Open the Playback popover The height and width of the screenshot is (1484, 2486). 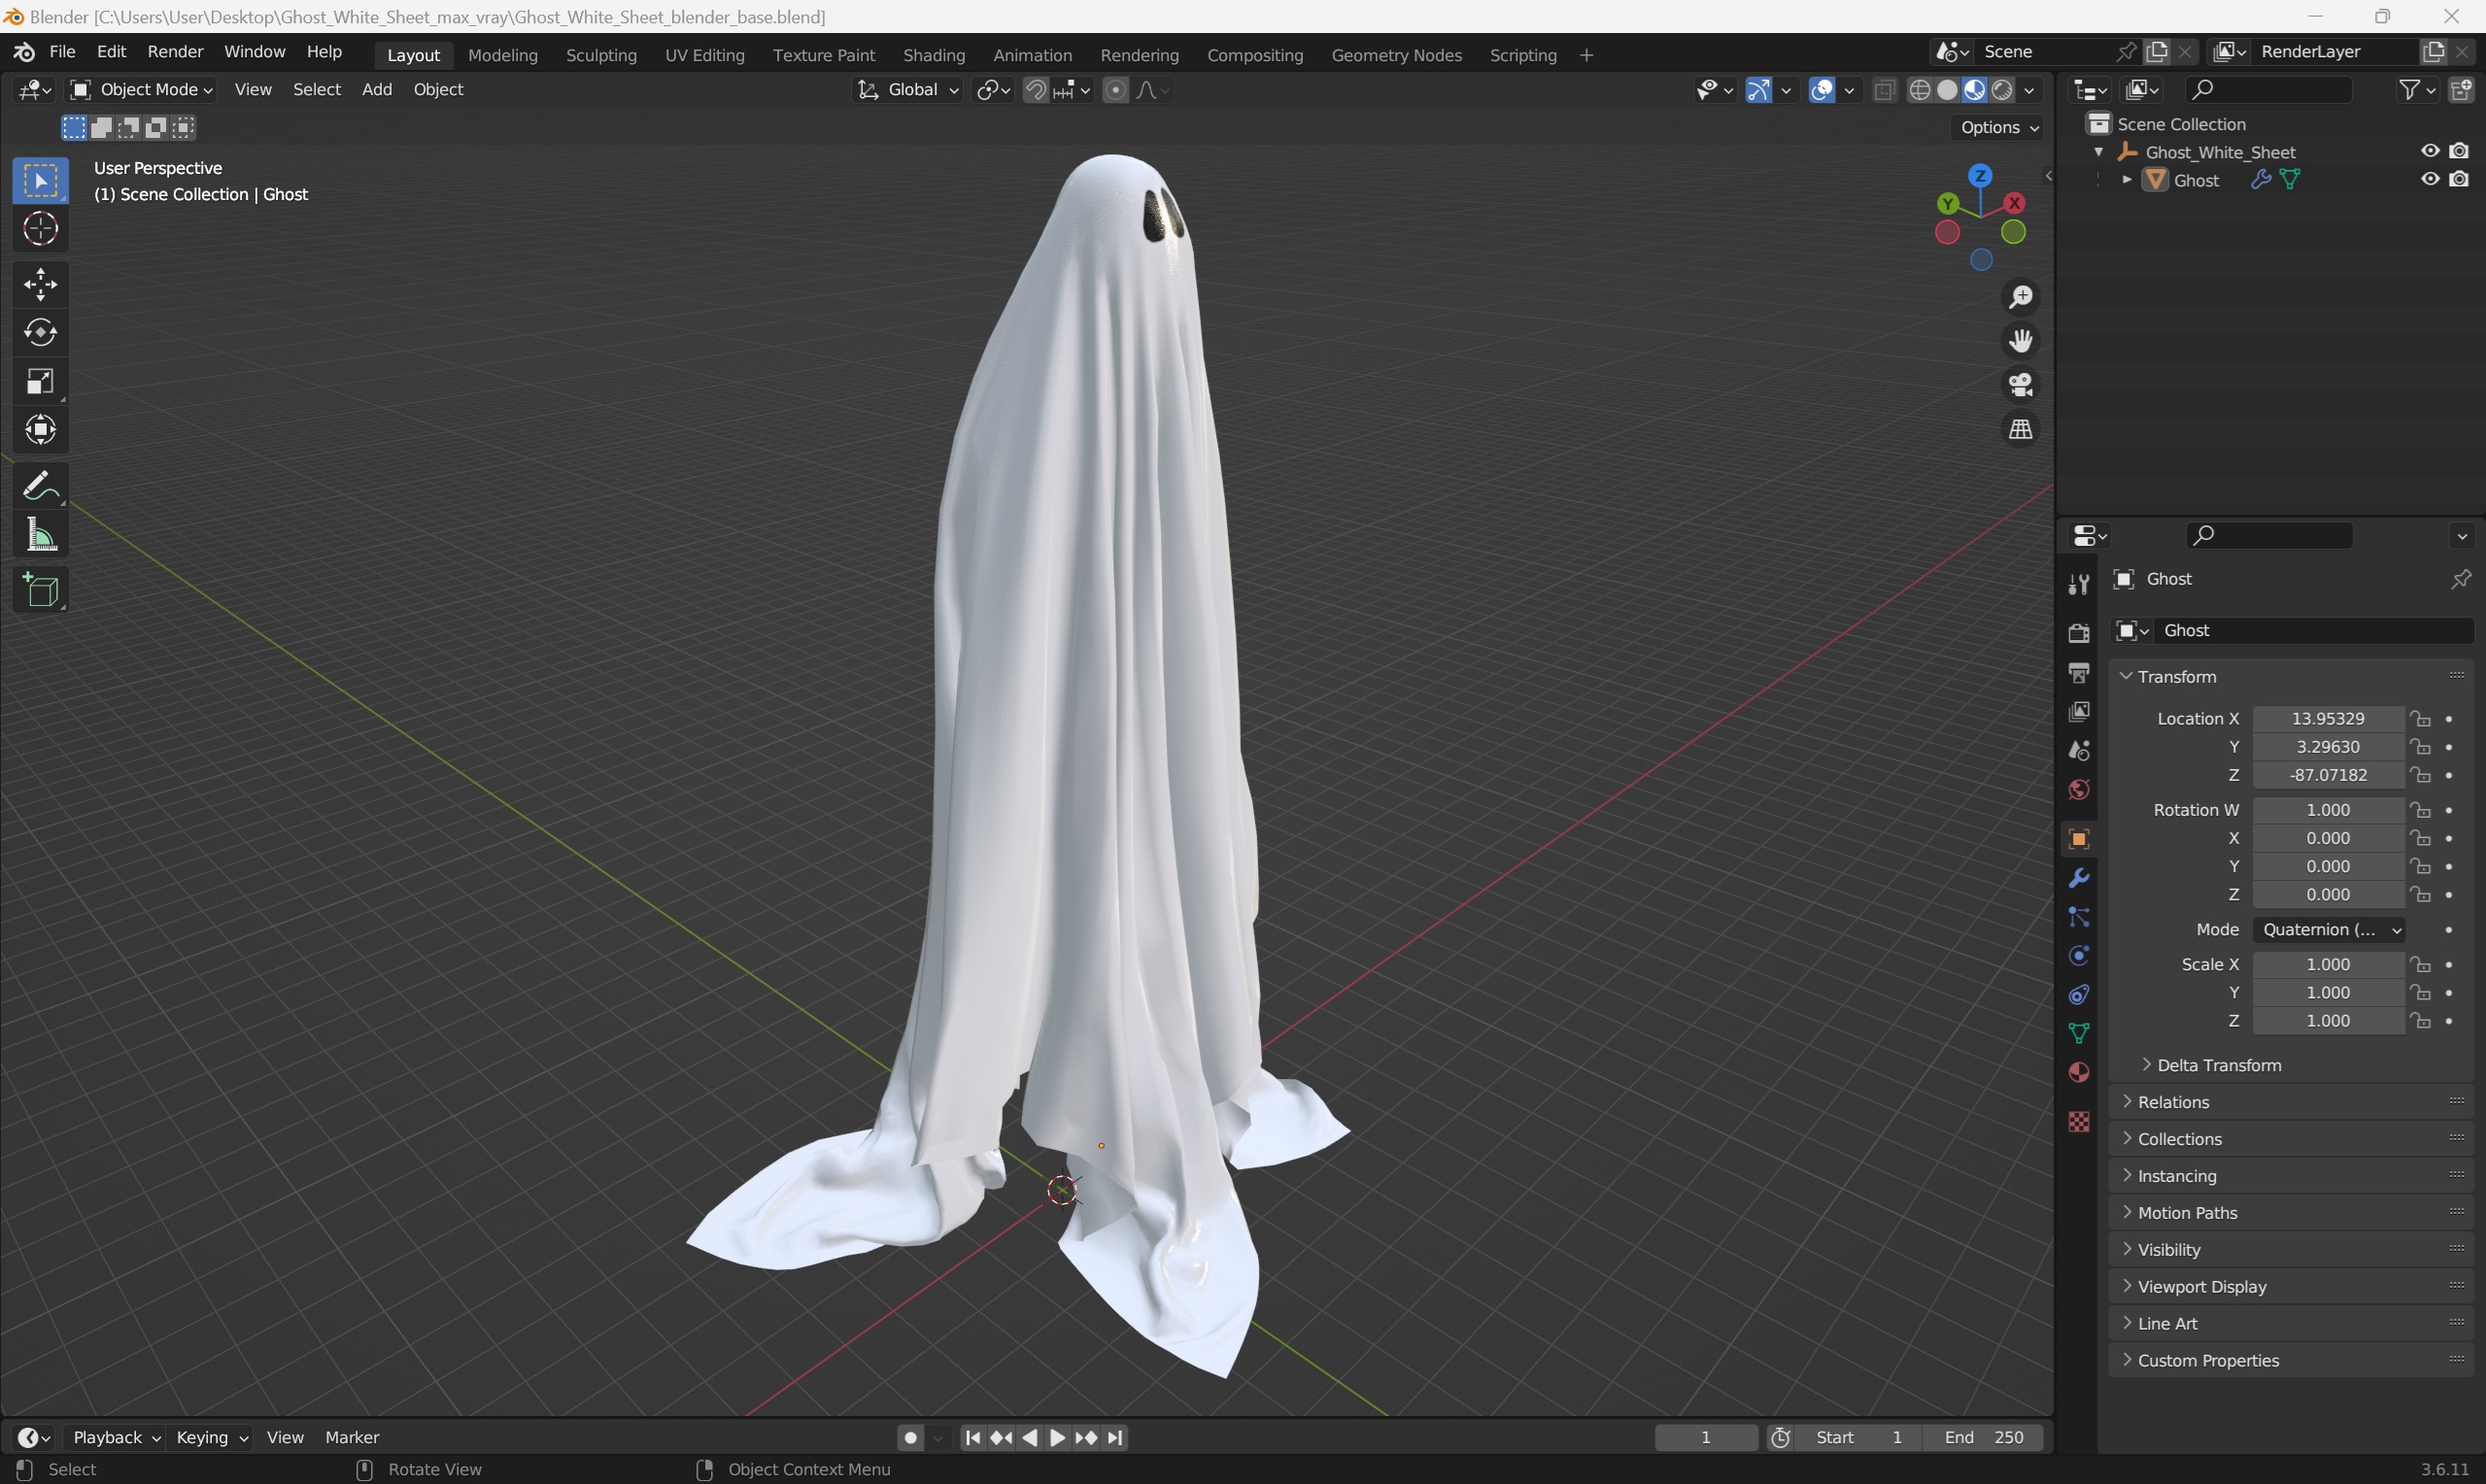pos(116,1437)
